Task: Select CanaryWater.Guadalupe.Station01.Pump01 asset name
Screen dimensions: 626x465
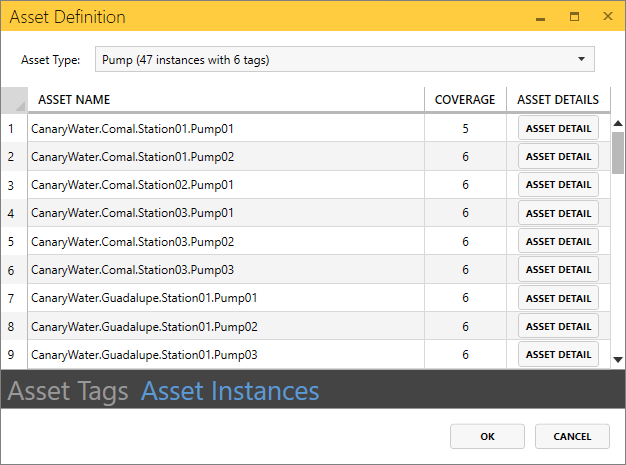Action: pyautogui.click(x=144, y=298)
